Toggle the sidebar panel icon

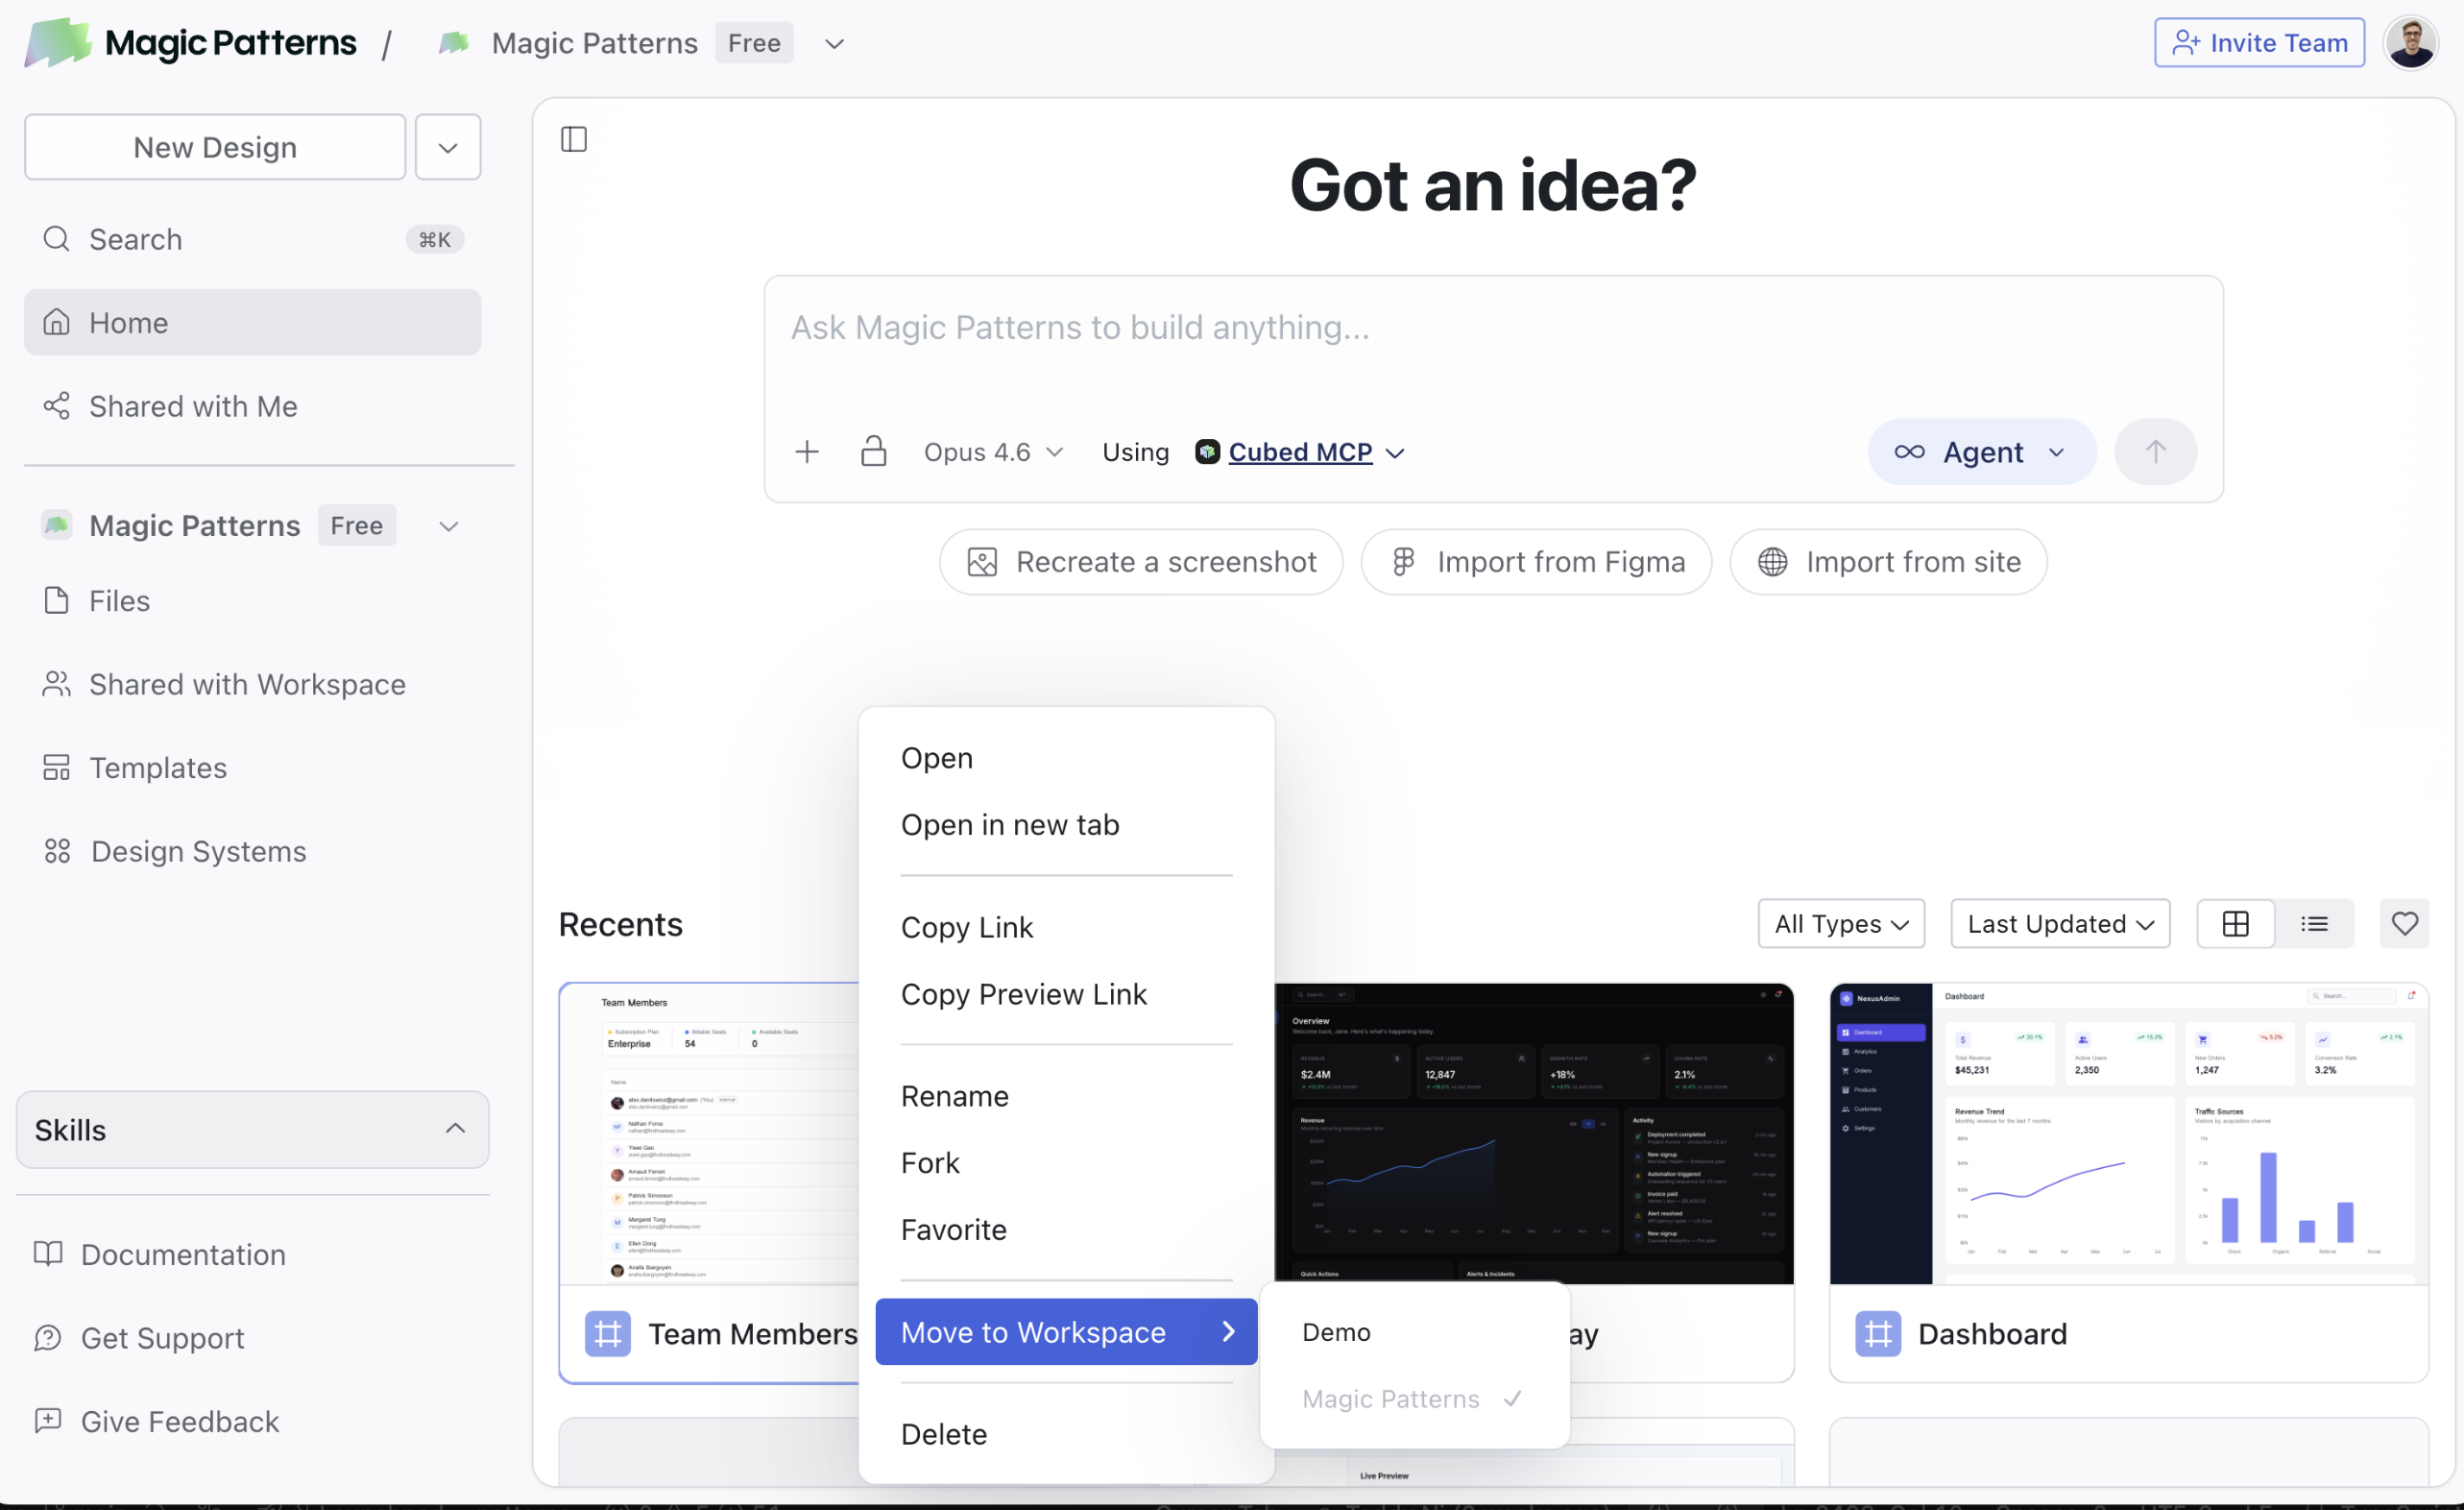pyautogui.click(x=574, y=139)
